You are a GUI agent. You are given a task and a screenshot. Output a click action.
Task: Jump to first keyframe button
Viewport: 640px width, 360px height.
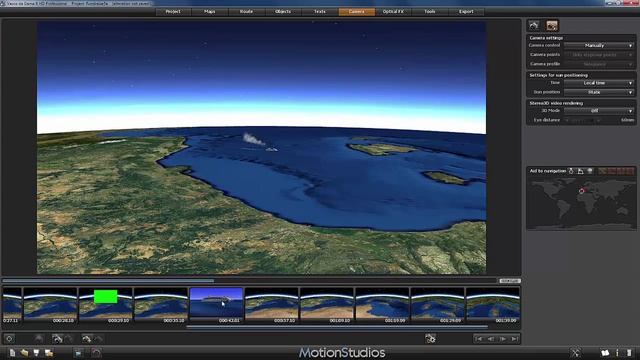[x=479, y=339]
